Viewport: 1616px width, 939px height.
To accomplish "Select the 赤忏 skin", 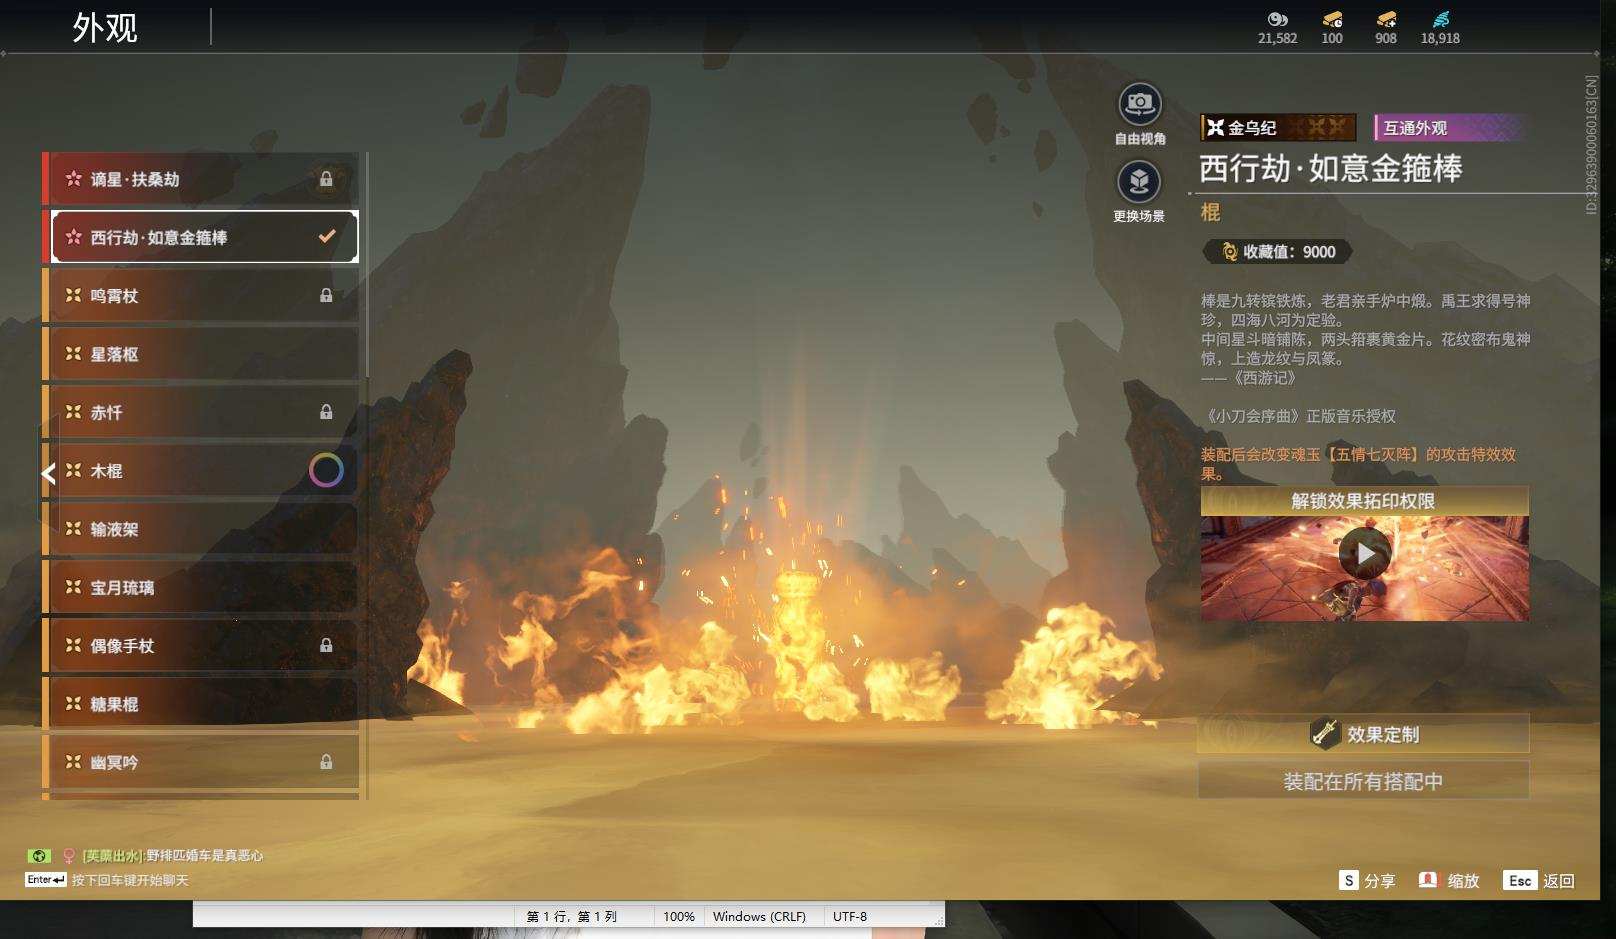I will point(201,412).
